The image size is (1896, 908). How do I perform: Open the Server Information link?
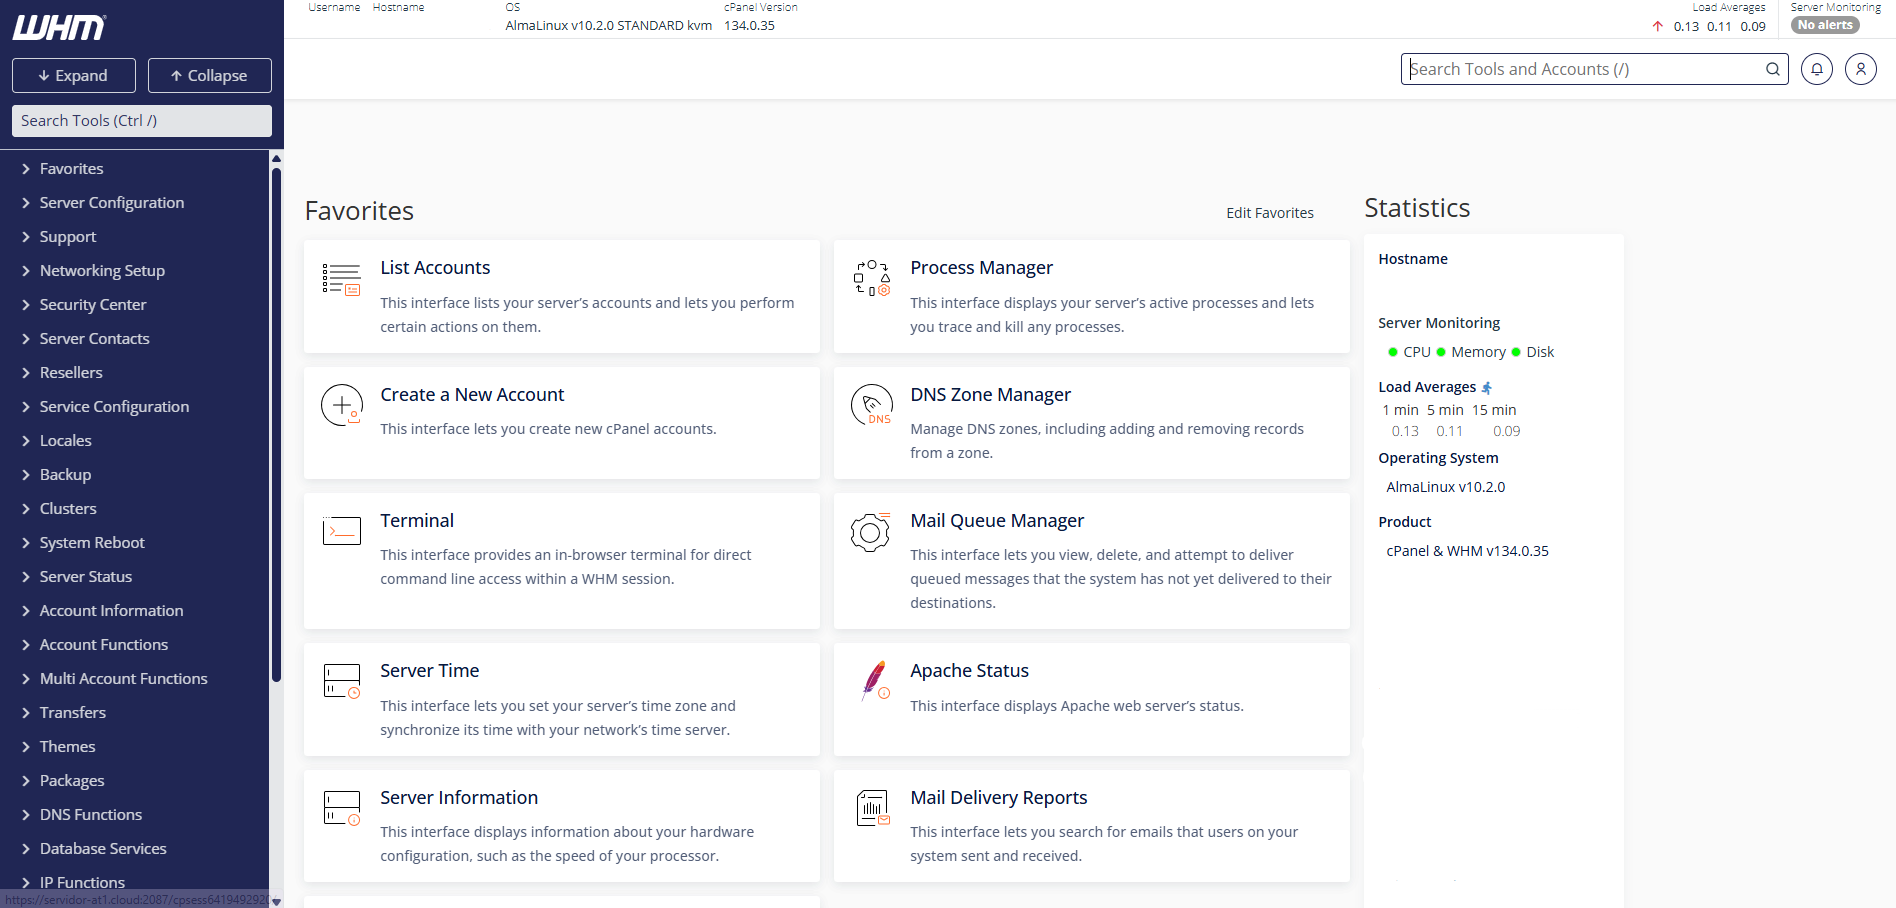click(459, 798)
